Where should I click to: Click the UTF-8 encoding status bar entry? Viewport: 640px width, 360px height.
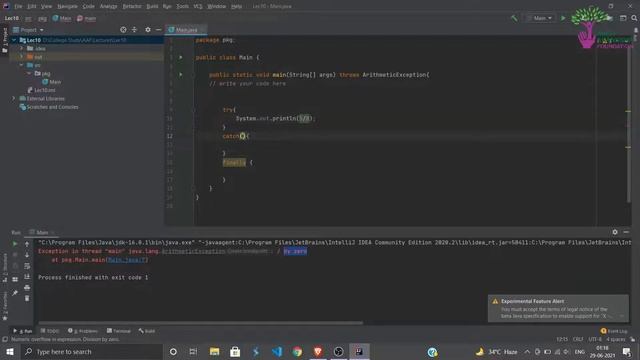595,339
